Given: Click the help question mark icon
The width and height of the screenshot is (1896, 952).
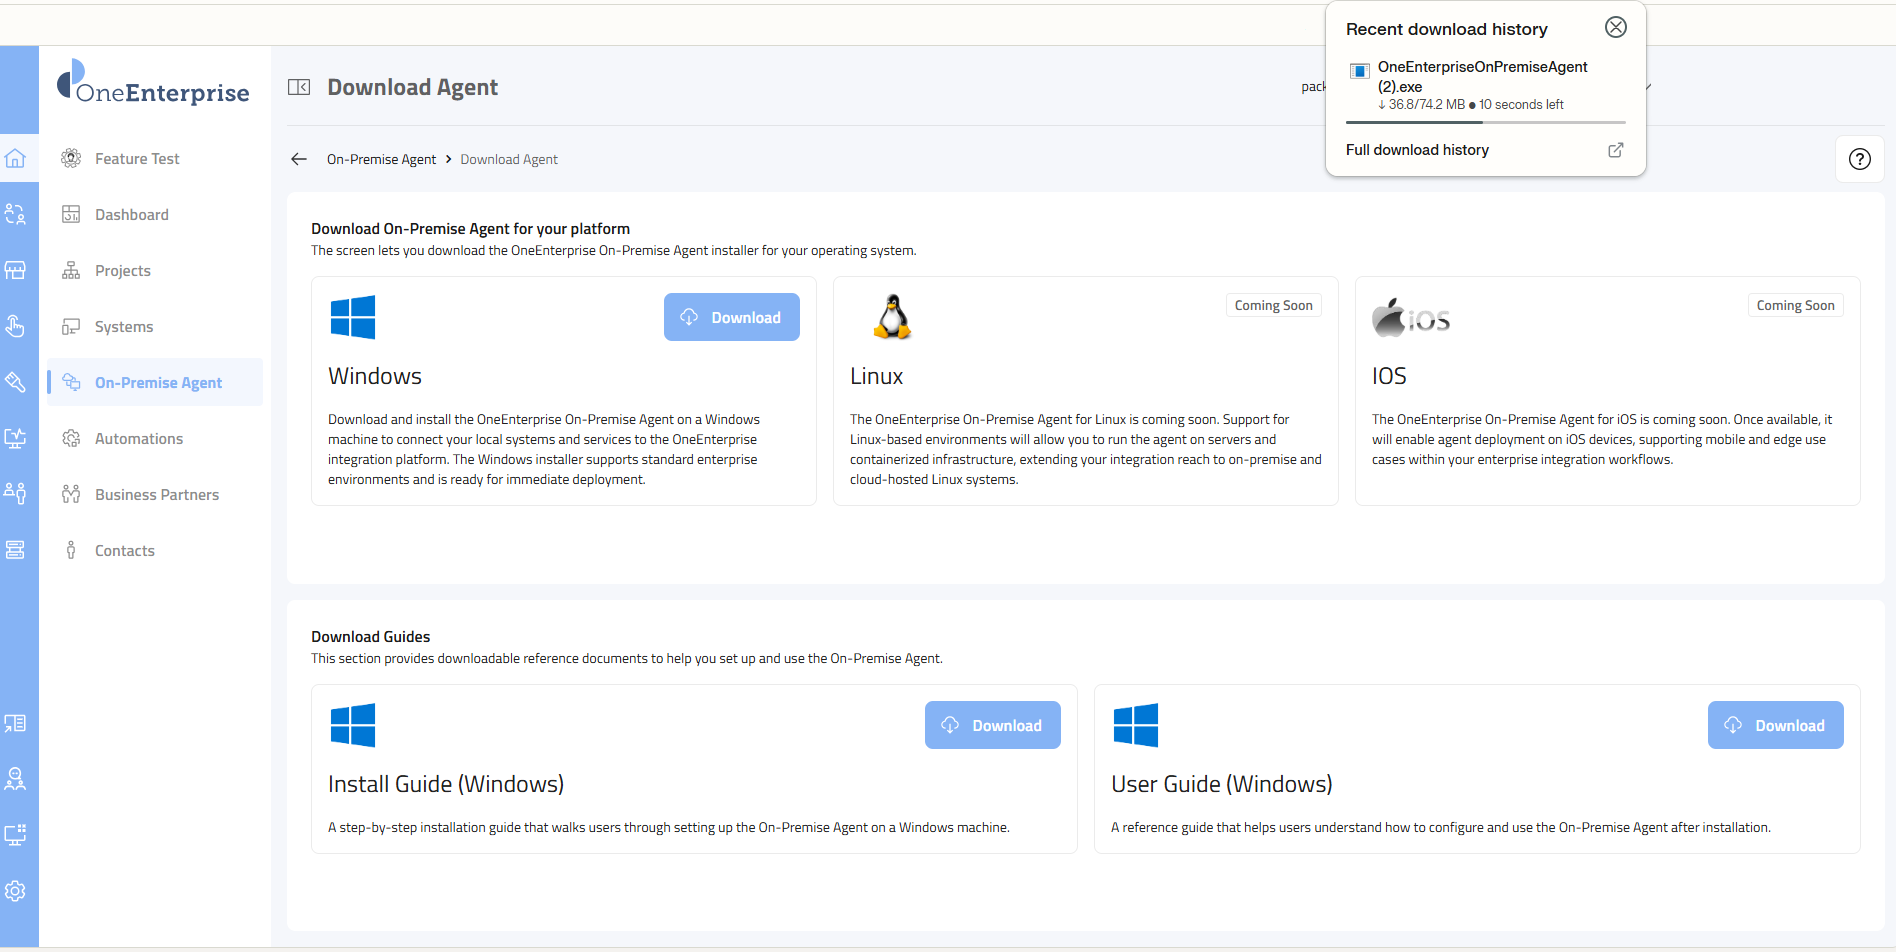Looking at the screenshot, I should pyautogui.click(x=1859, y=159).
